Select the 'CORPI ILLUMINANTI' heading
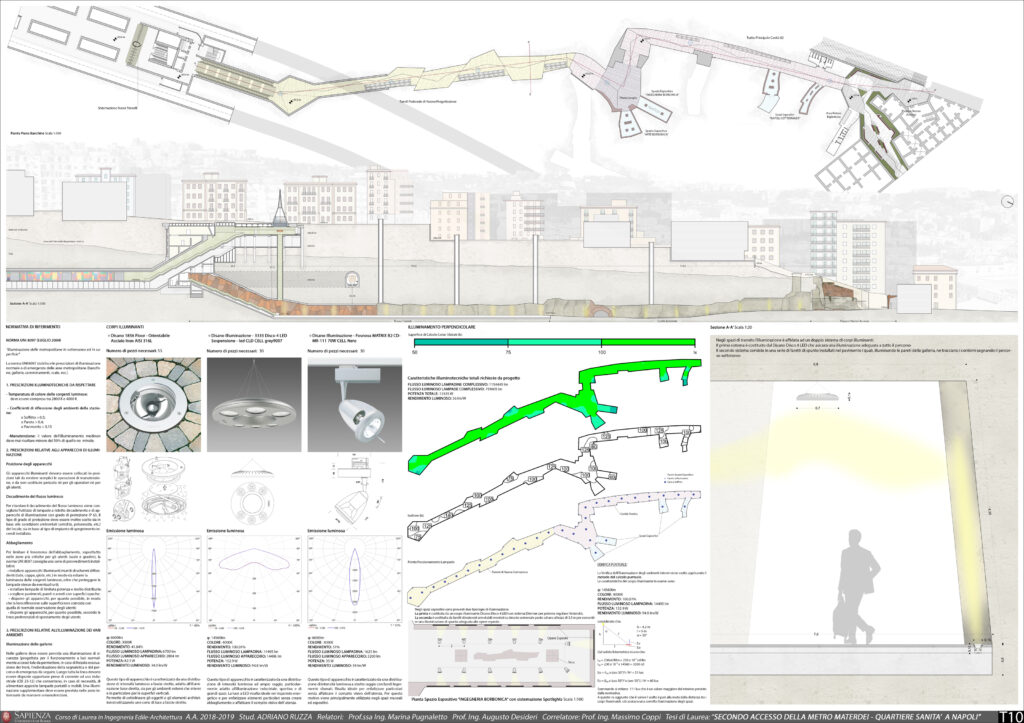Viewport: 1024px width, 723px height. pyautogui.click(x=125, y=327)
